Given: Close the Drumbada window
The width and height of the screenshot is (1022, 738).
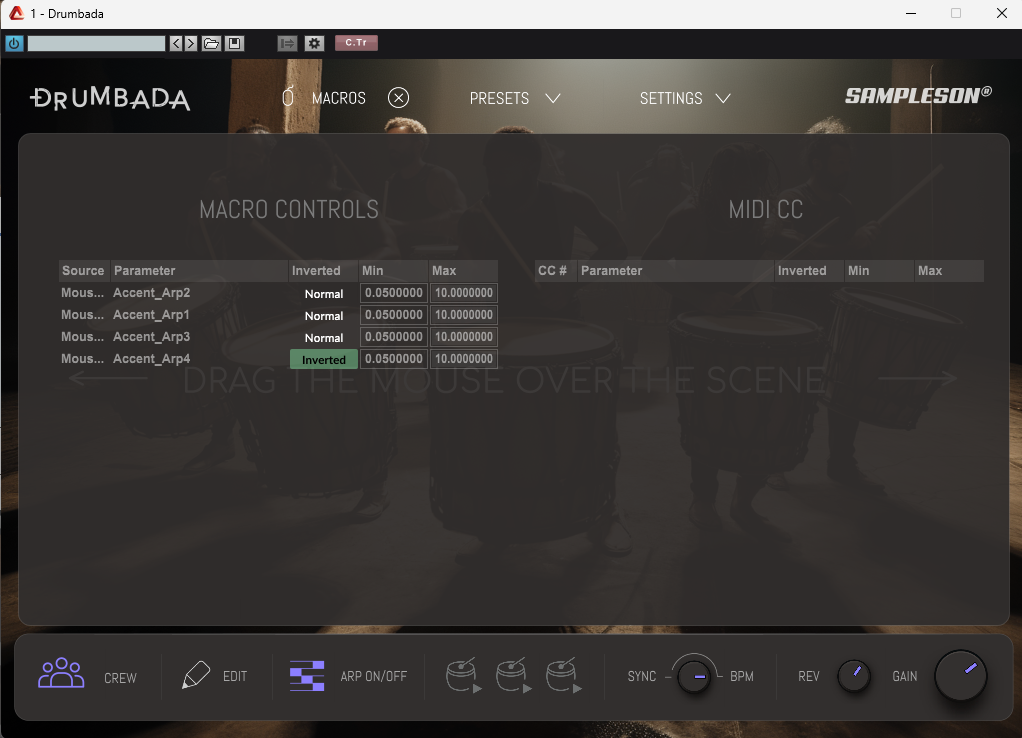Looking at the screenshot, I should (1002, 13).
